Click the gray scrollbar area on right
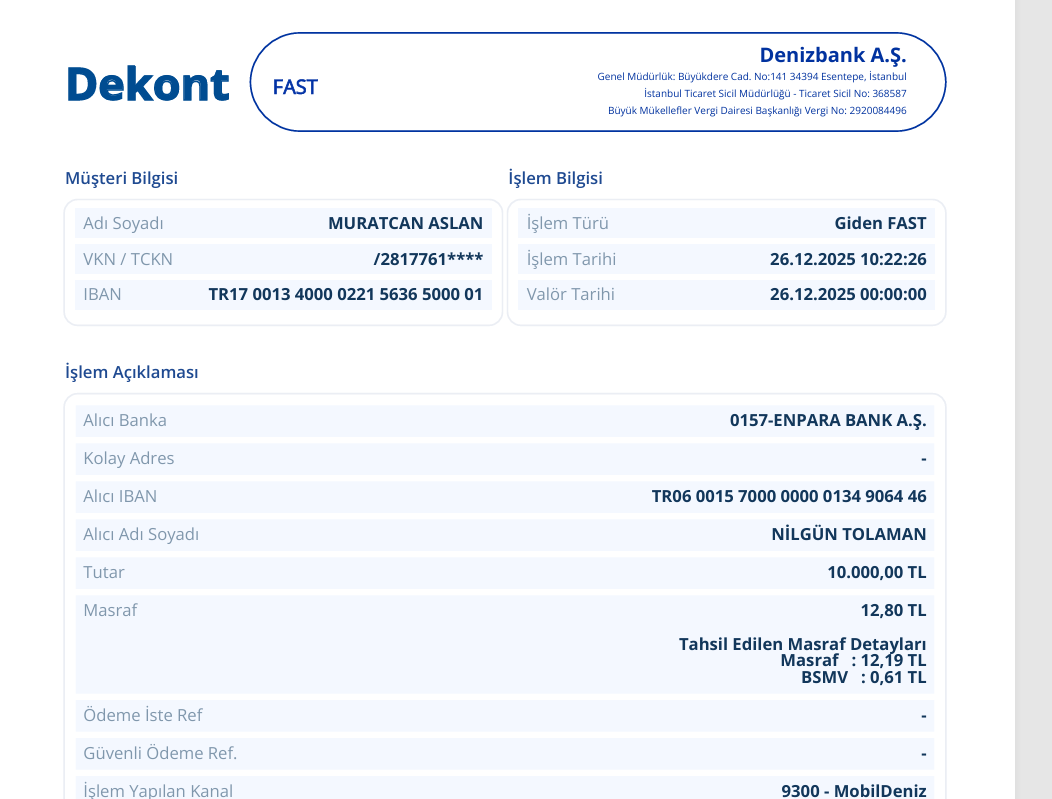The image size is (1052, 799). click(1033, 399)
